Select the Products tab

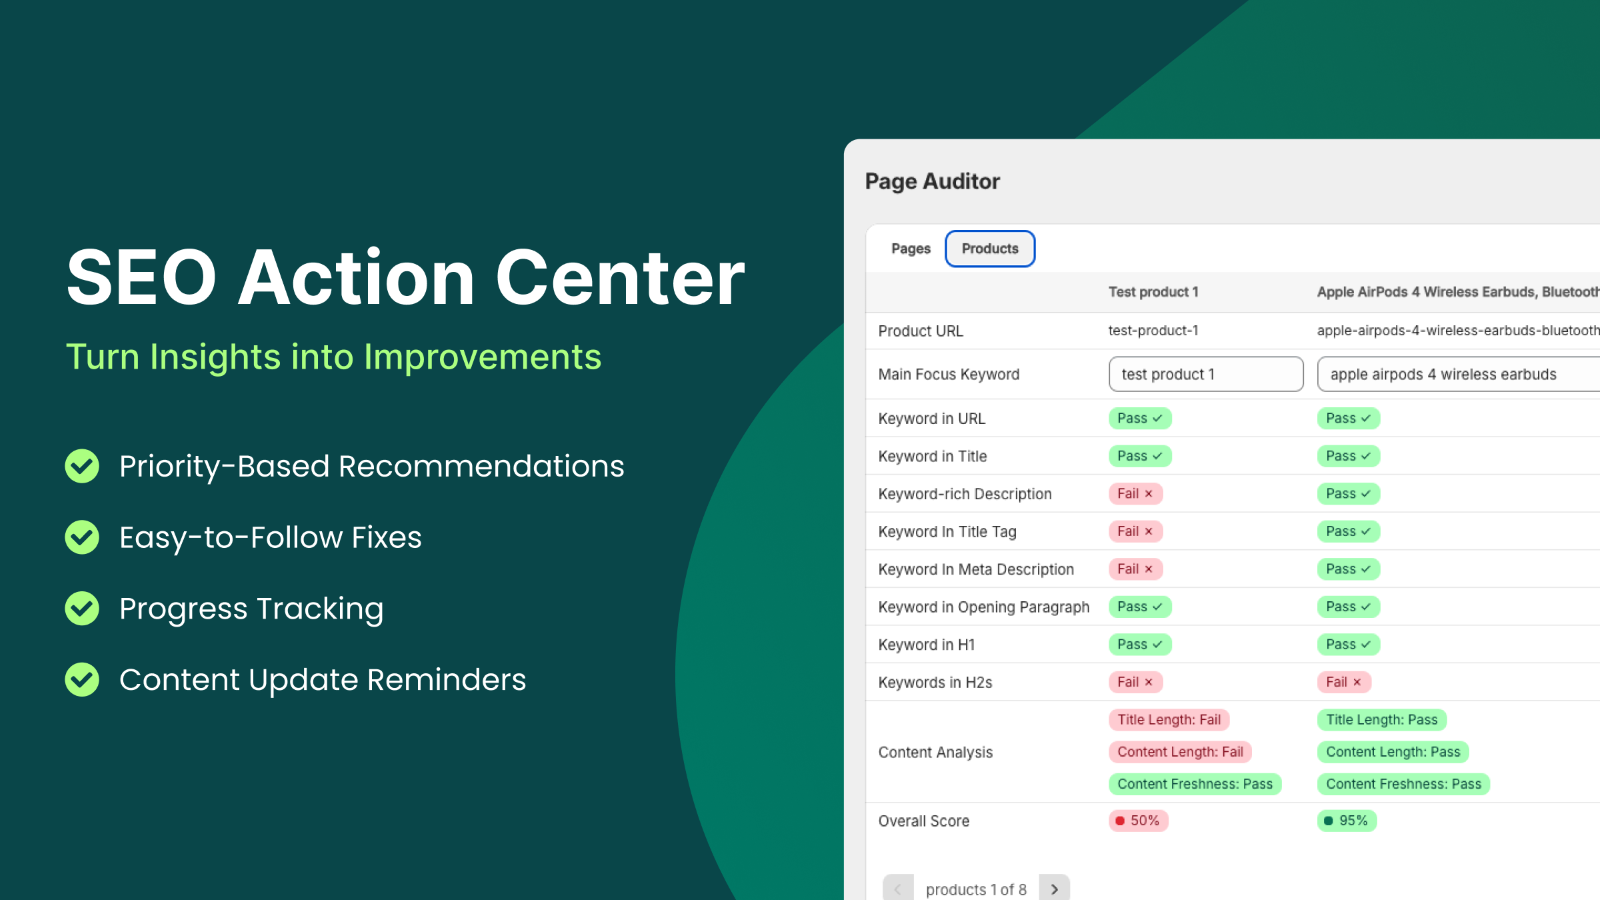point(990,248)
